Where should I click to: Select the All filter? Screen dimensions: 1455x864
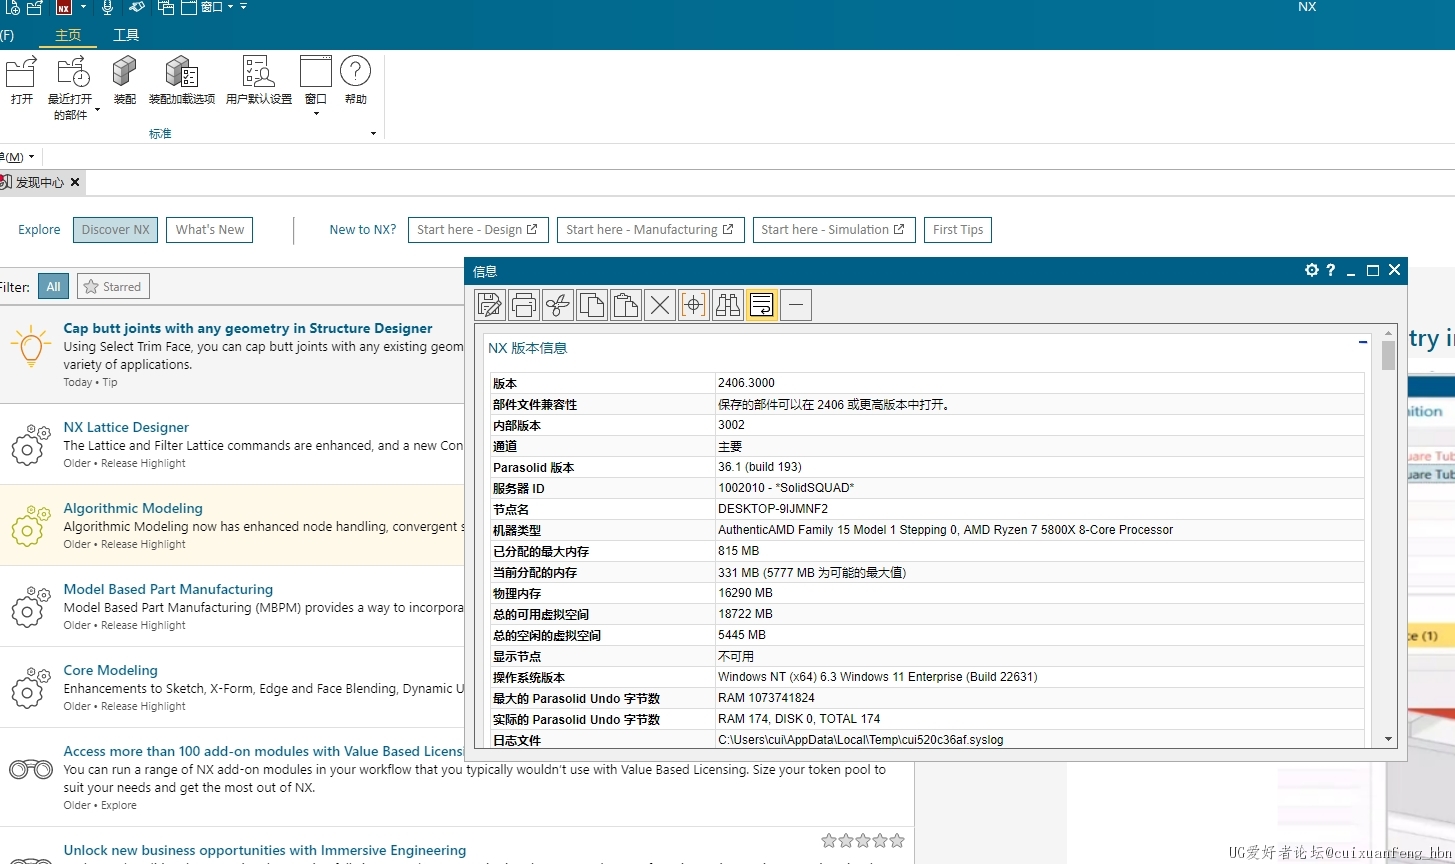(54, 287)
